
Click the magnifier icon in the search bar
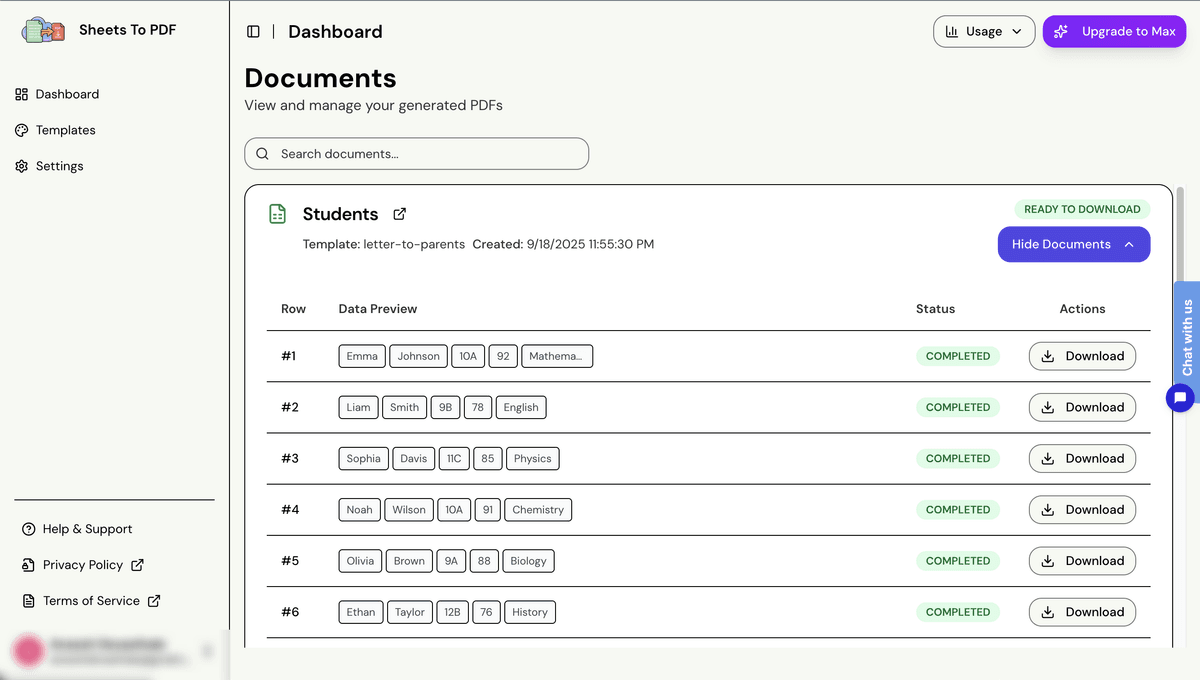pyautogui.click(x=262, y=153)
